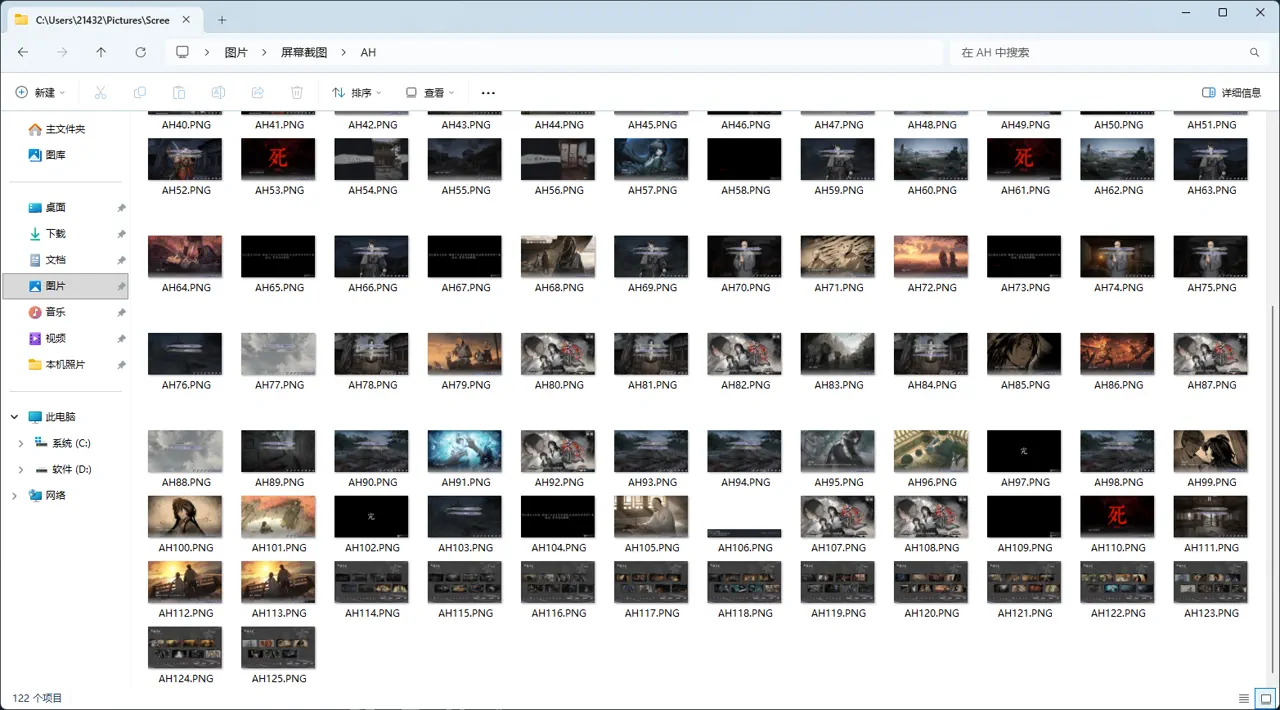The width and height of the screenshot is (1280, 710).
Task: Expand the 此电脑 tree node
Action: [x=15, y=417]
